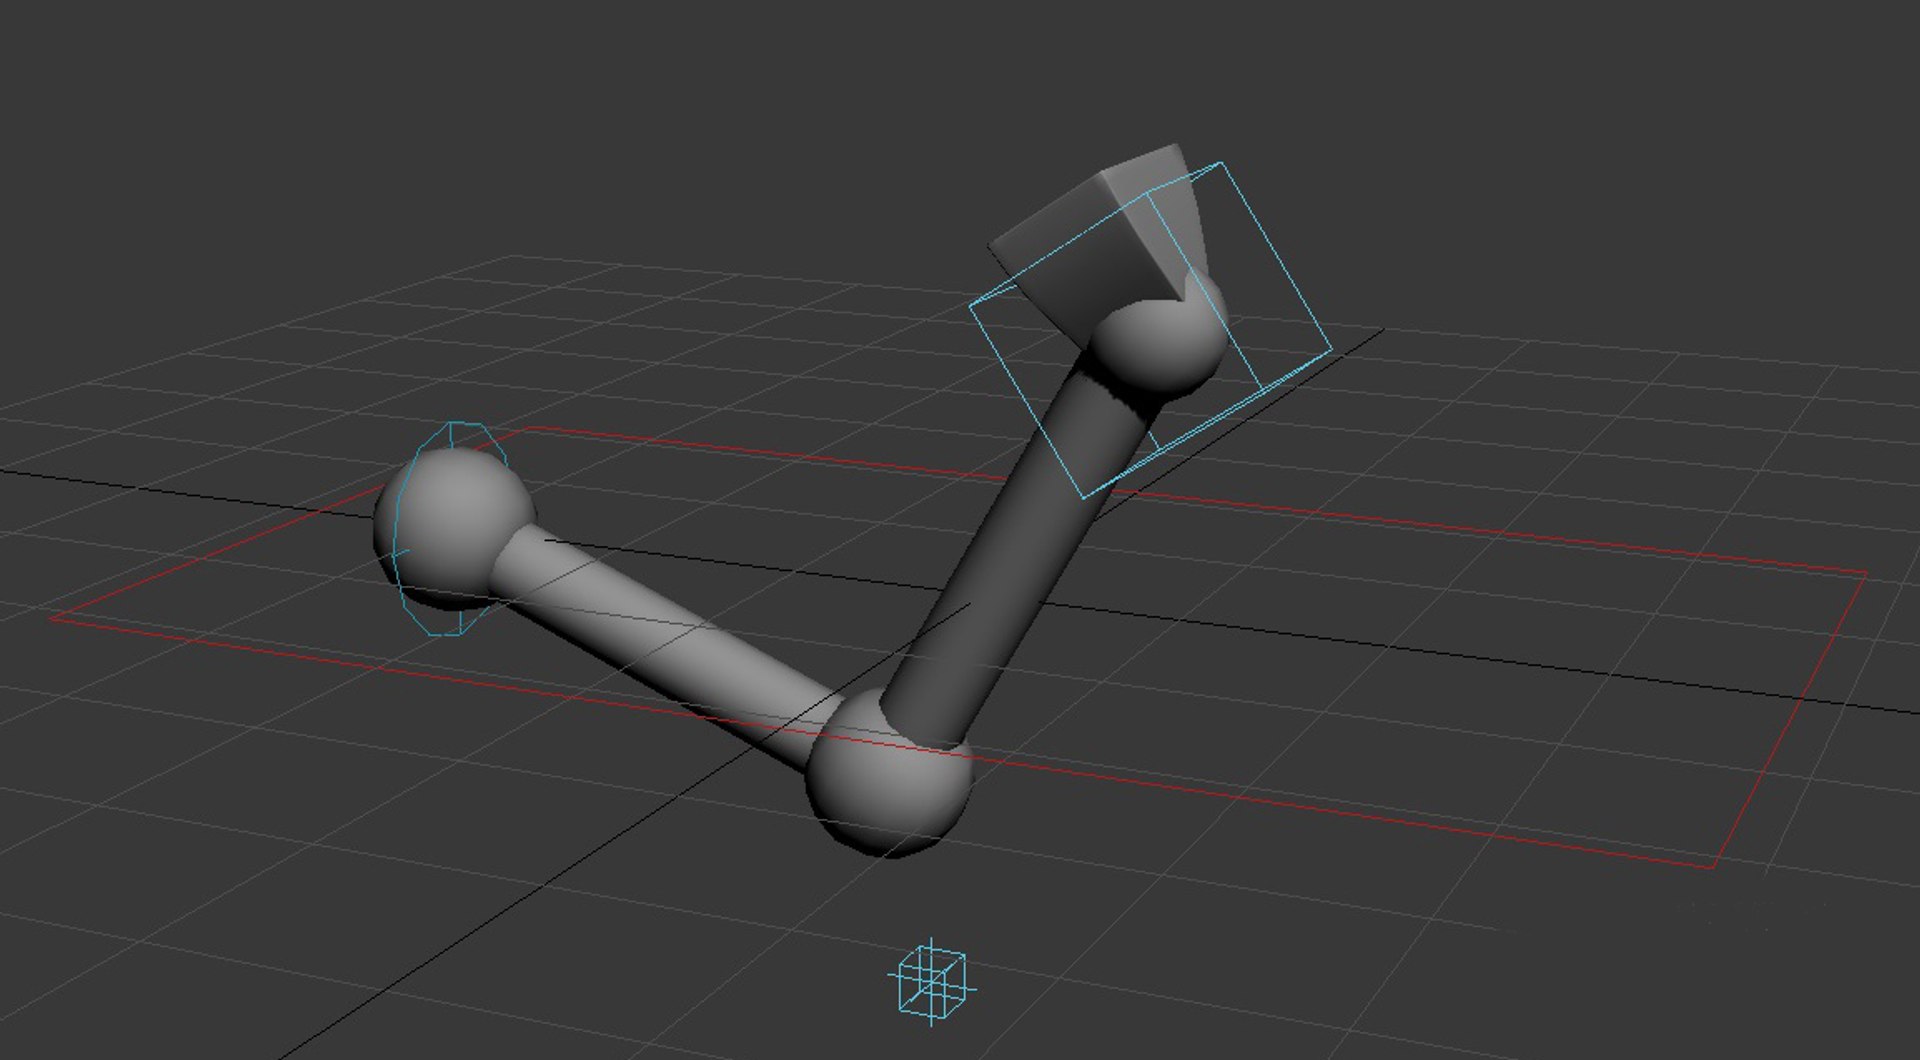This screenshot has width=1920, height=1060.
Task: Select the middle elbow sphere joint
Action: pyautogui.click(x=889, y=772)
